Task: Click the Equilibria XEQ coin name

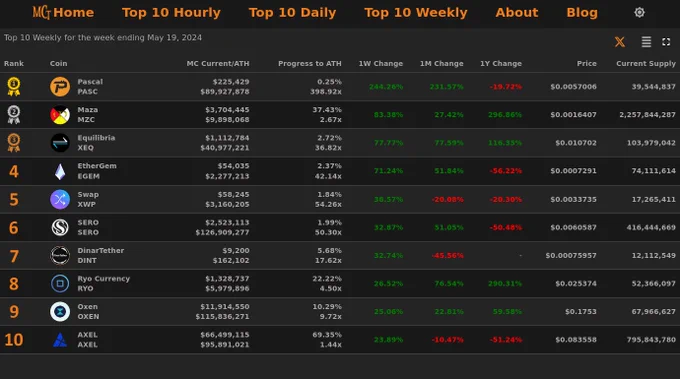Action: tap(96, 143)
